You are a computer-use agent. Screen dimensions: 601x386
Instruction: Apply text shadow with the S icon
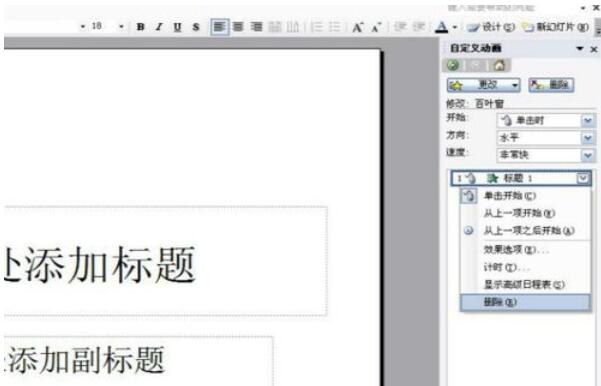(196, 27)
